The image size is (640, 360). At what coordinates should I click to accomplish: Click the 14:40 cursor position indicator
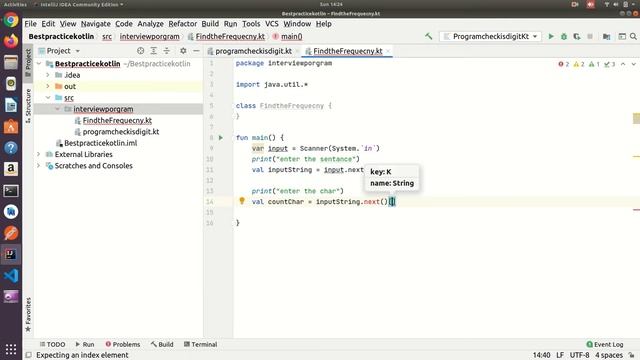[x=541, y=355]
